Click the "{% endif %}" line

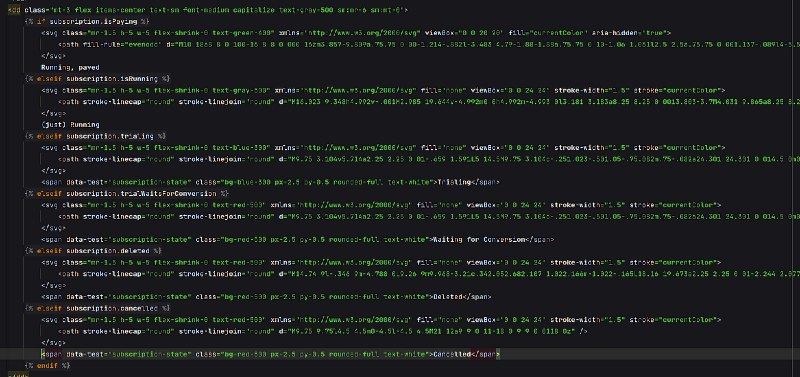(x=47, y=365)
